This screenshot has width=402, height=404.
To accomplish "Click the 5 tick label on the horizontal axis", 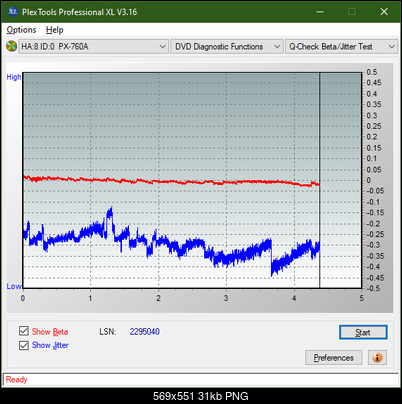I will (x=362, y=298).
